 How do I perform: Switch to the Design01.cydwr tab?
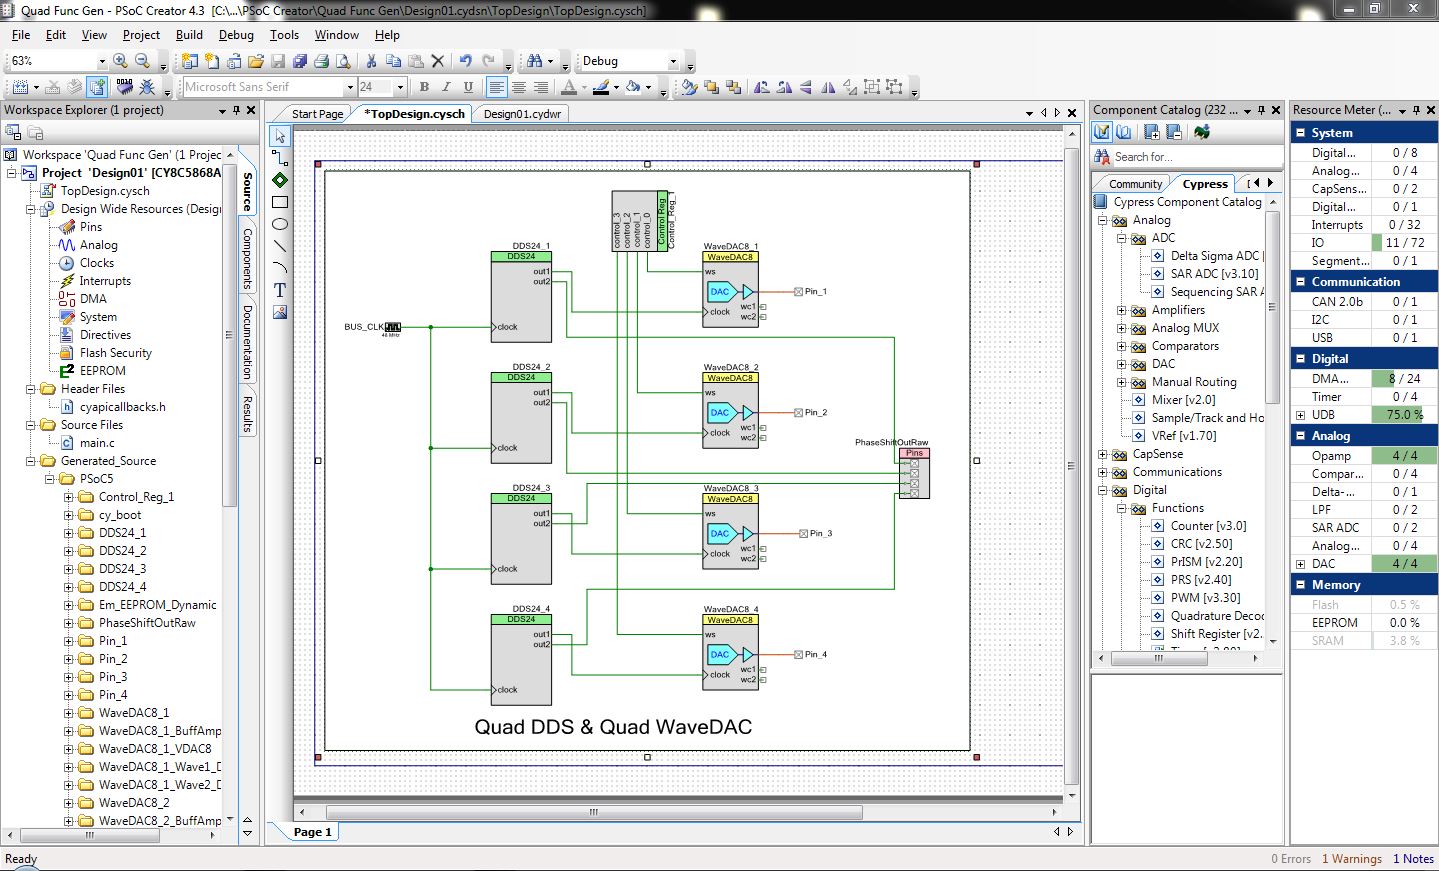(x=522, y=114)
